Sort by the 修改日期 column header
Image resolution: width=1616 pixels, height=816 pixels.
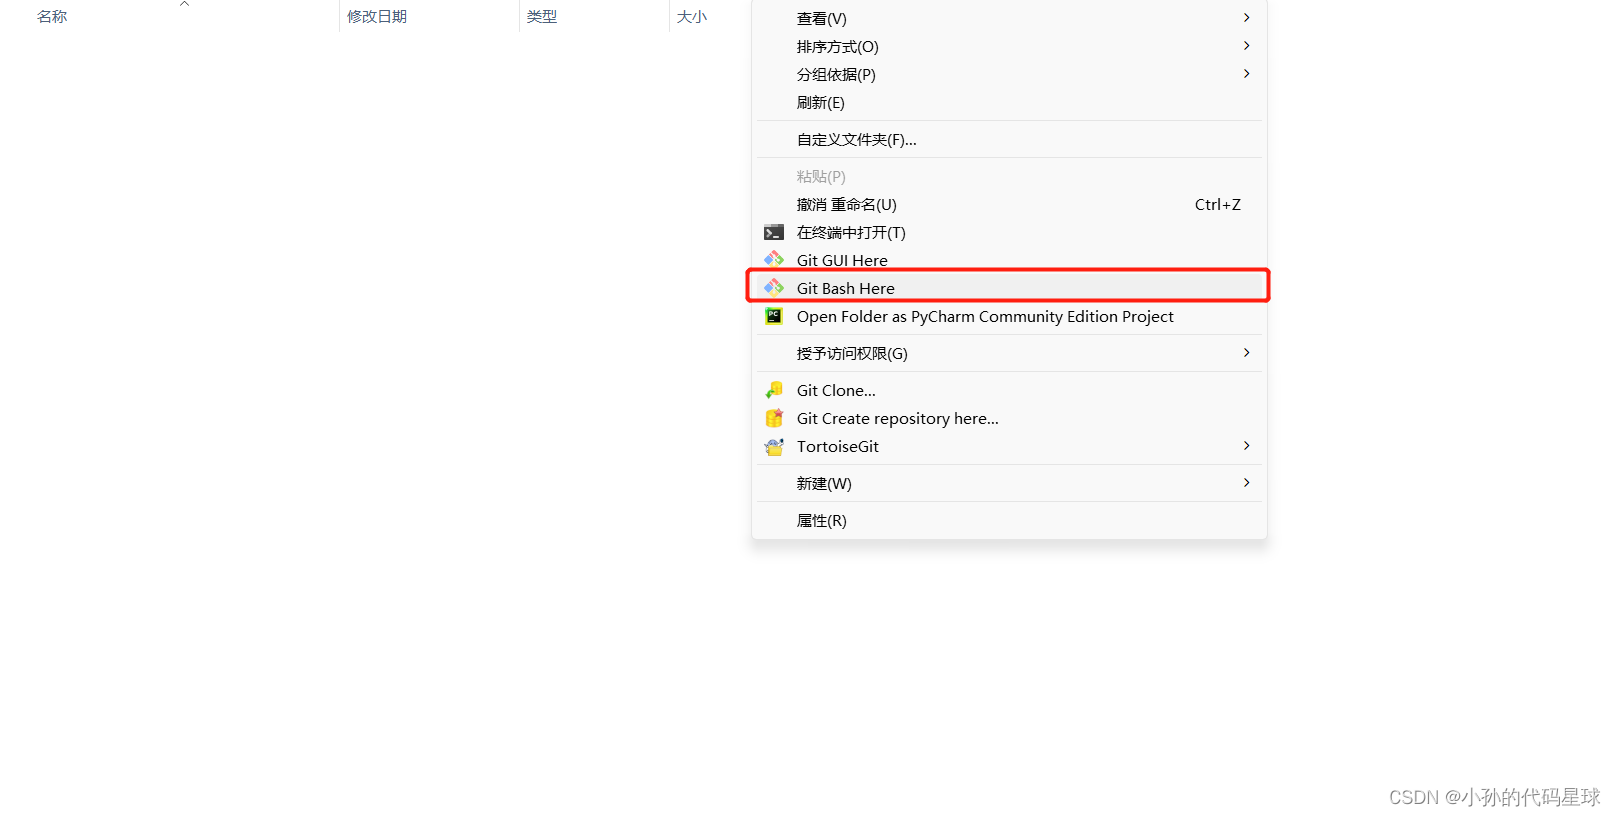click(377, 16)
